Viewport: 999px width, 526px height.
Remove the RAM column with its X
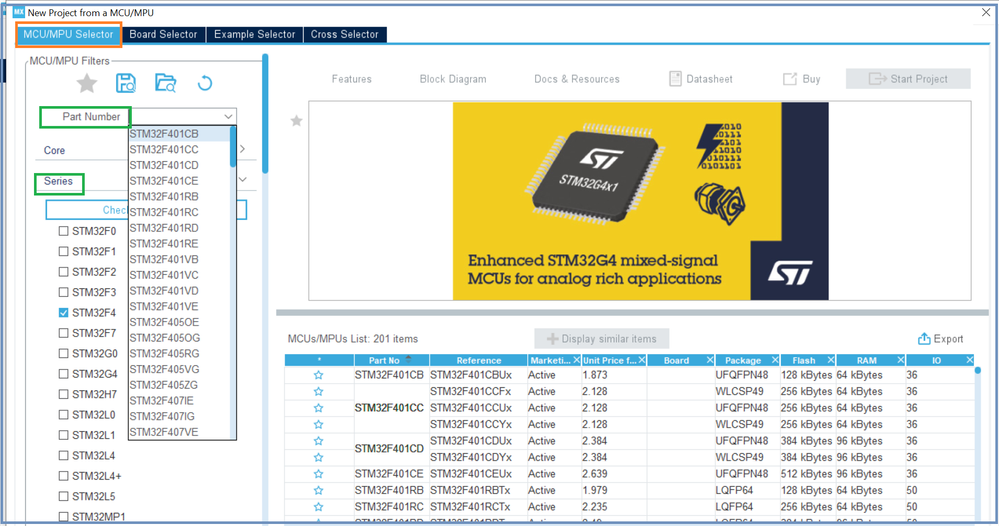coord(900,360)
